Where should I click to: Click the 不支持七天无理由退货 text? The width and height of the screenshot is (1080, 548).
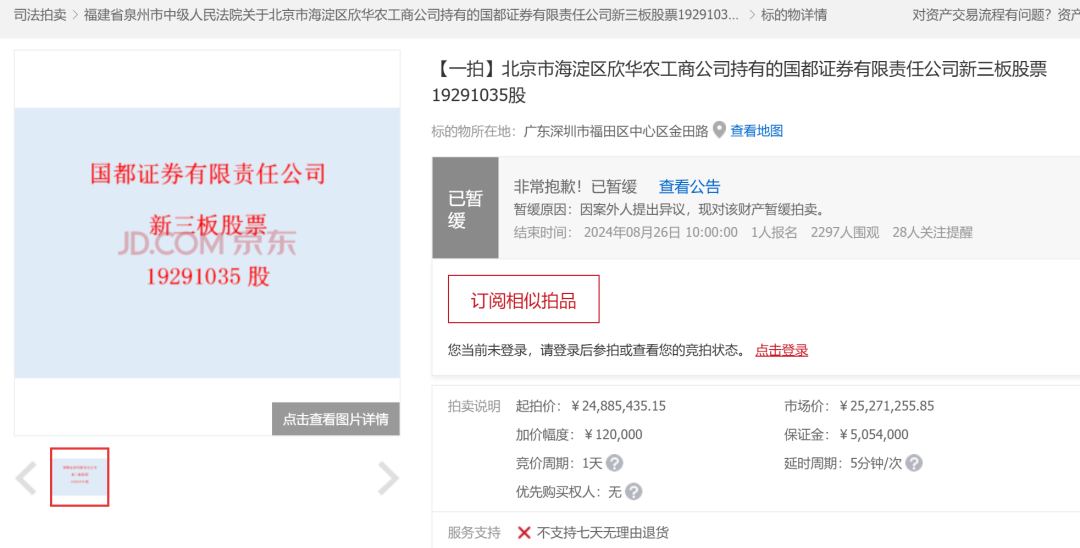(x=603, y=532)
